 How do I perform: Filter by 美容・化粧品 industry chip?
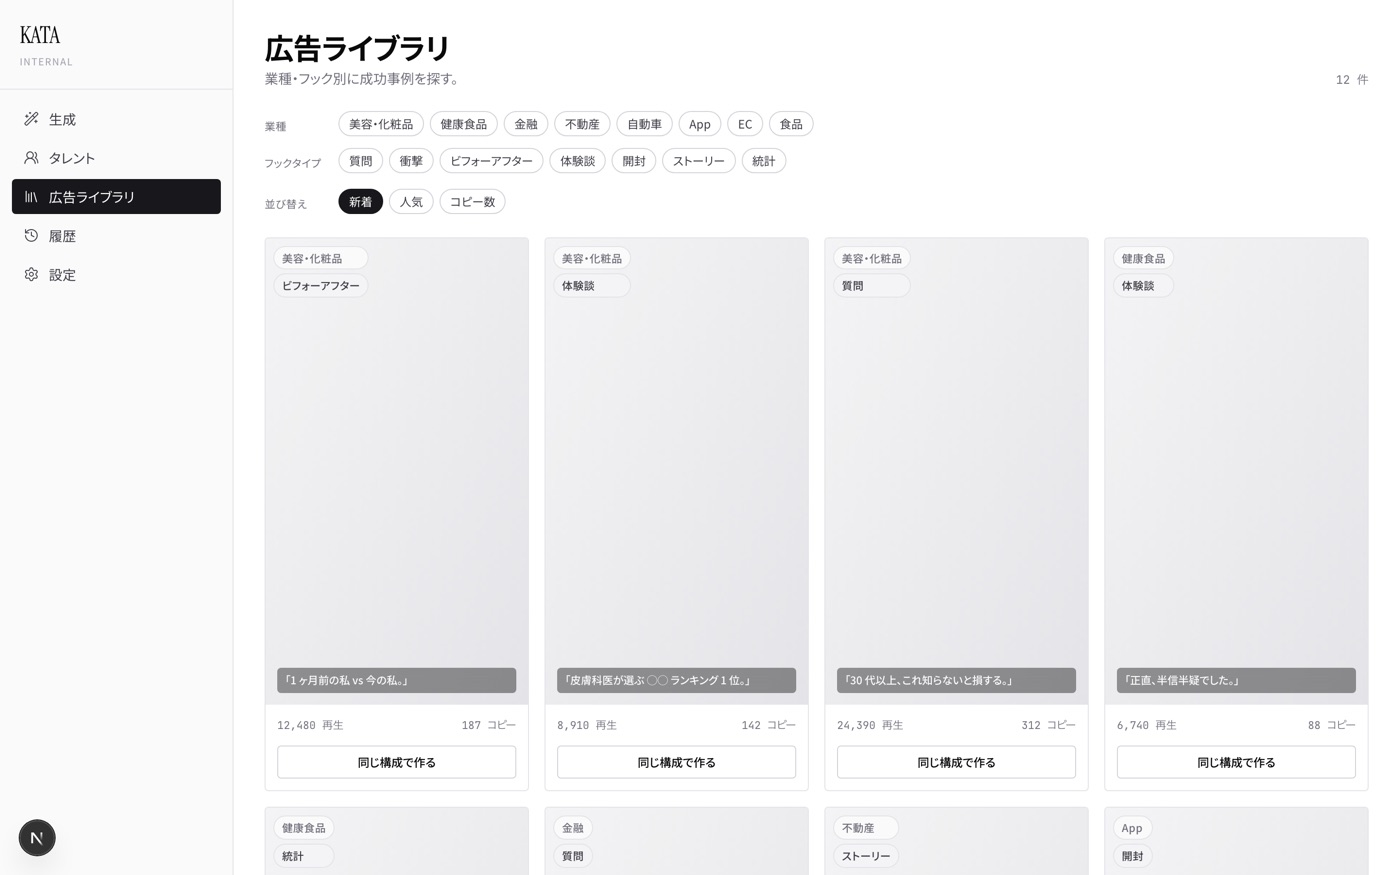(x=381, y=124)
